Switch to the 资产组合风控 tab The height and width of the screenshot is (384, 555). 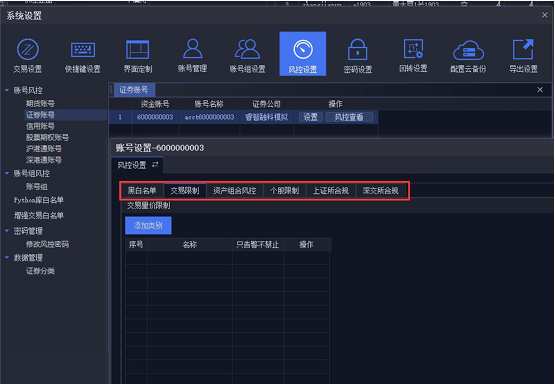pos(235,191)
